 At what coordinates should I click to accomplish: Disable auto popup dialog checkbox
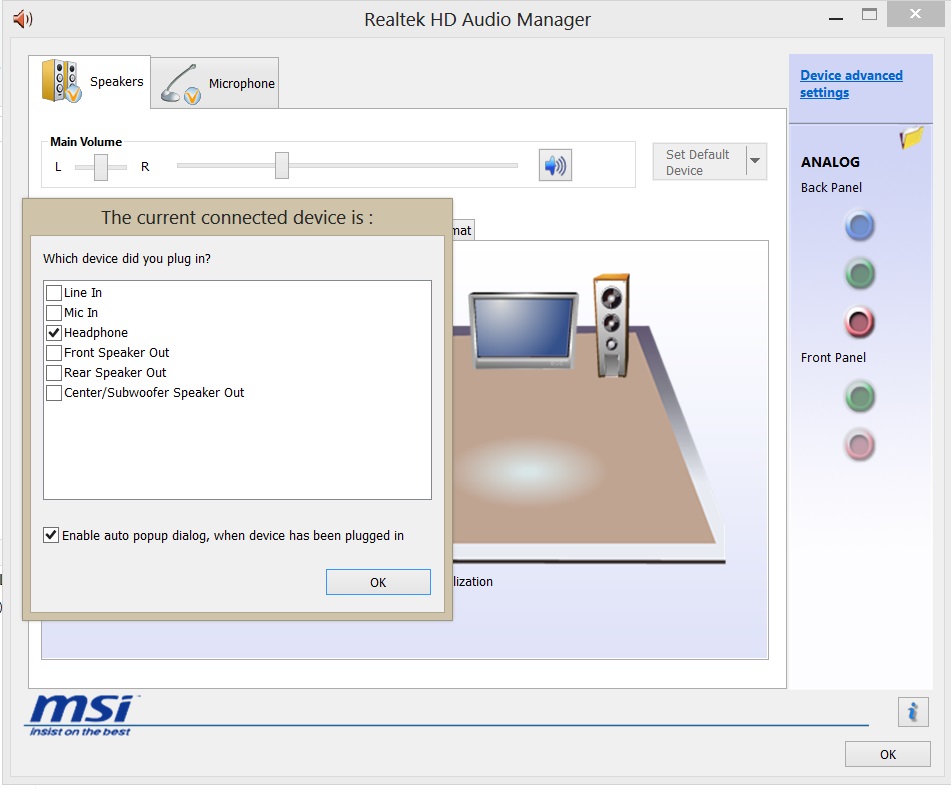(x=51, y=535)
